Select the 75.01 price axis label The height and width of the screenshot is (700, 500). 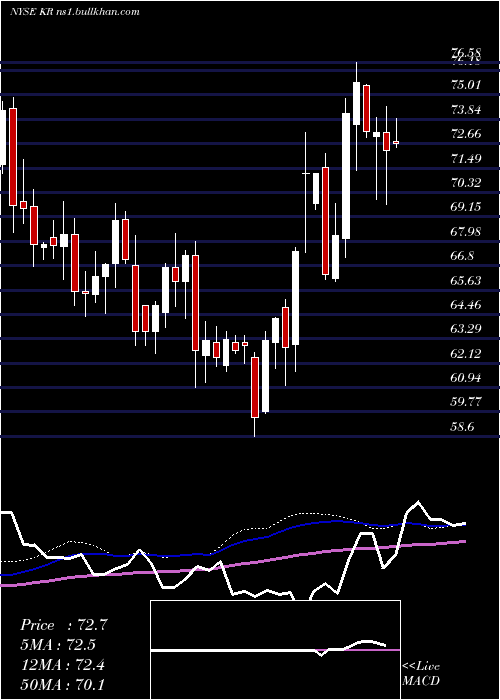pyautogui.click(x=466, y=85)
